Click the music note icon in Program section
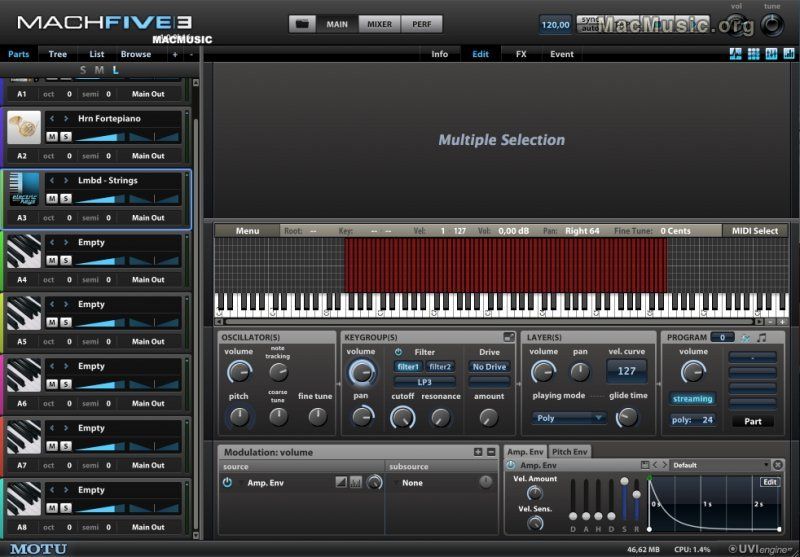 pos(762,338)
